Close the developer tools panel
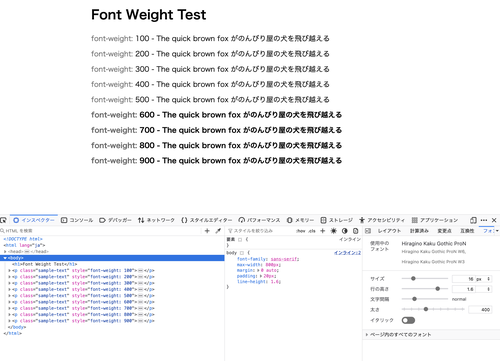500x361 pixels. 494,220
